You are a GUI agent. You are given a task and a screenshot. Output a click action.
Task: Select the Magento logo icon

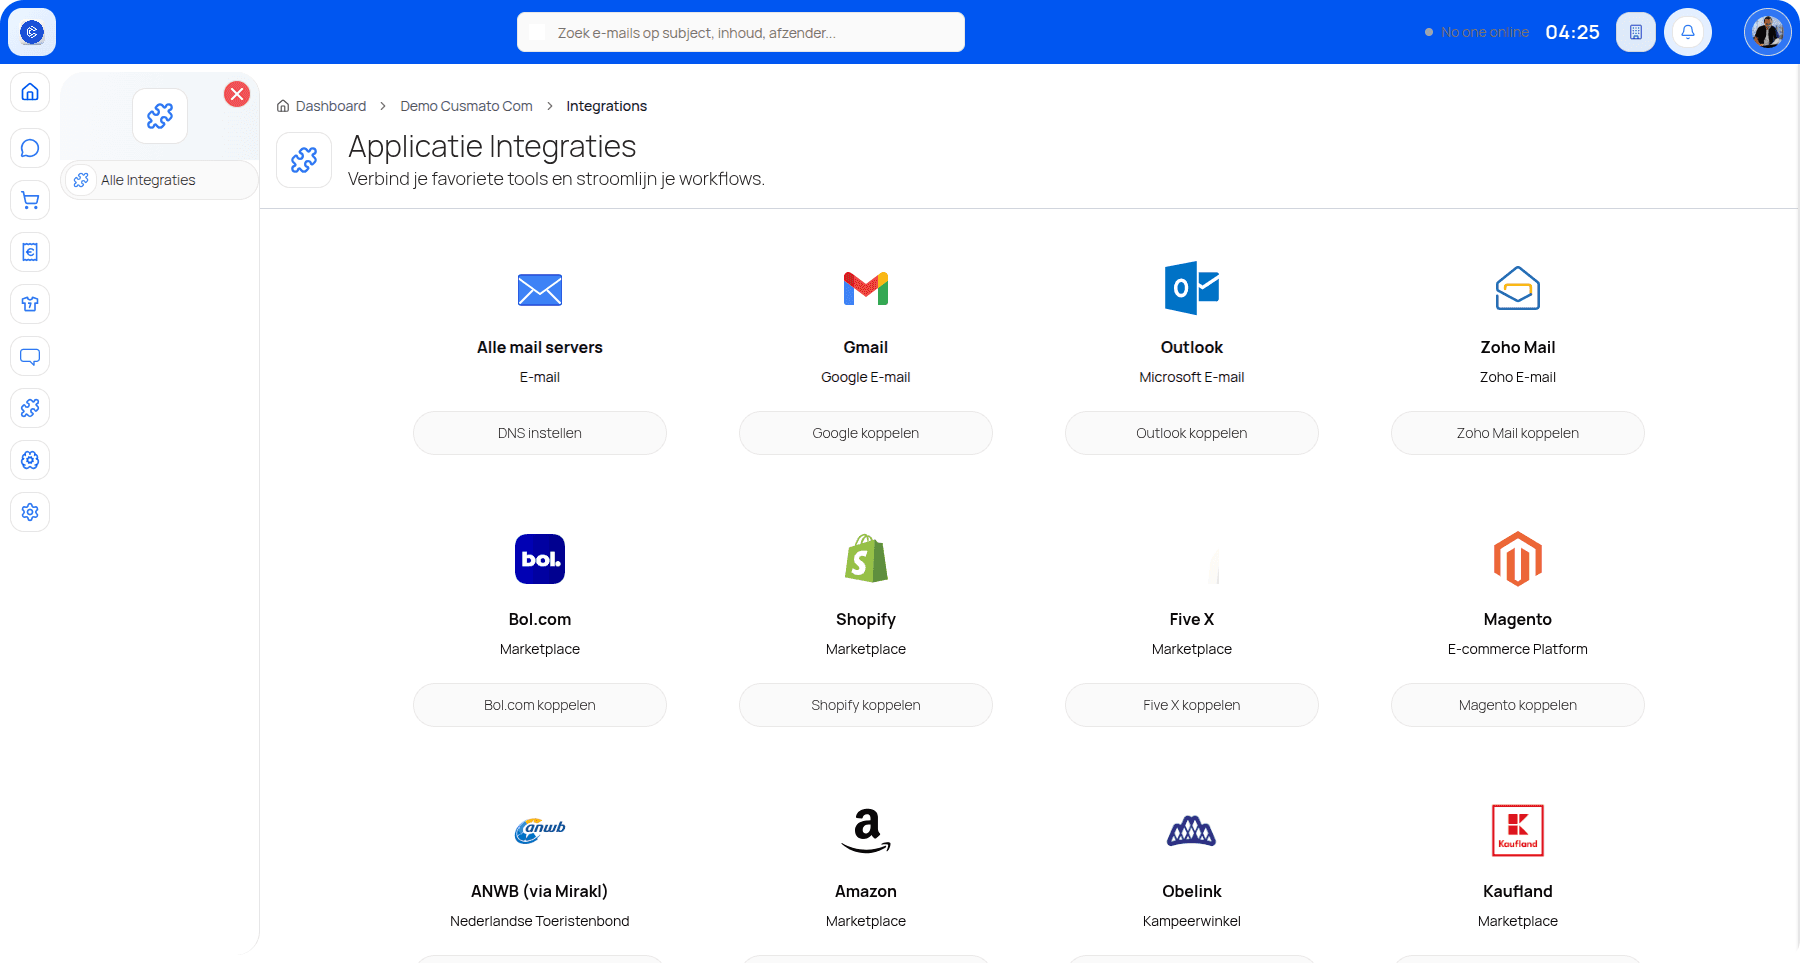pyautogui.click(x=1517, y=558)
